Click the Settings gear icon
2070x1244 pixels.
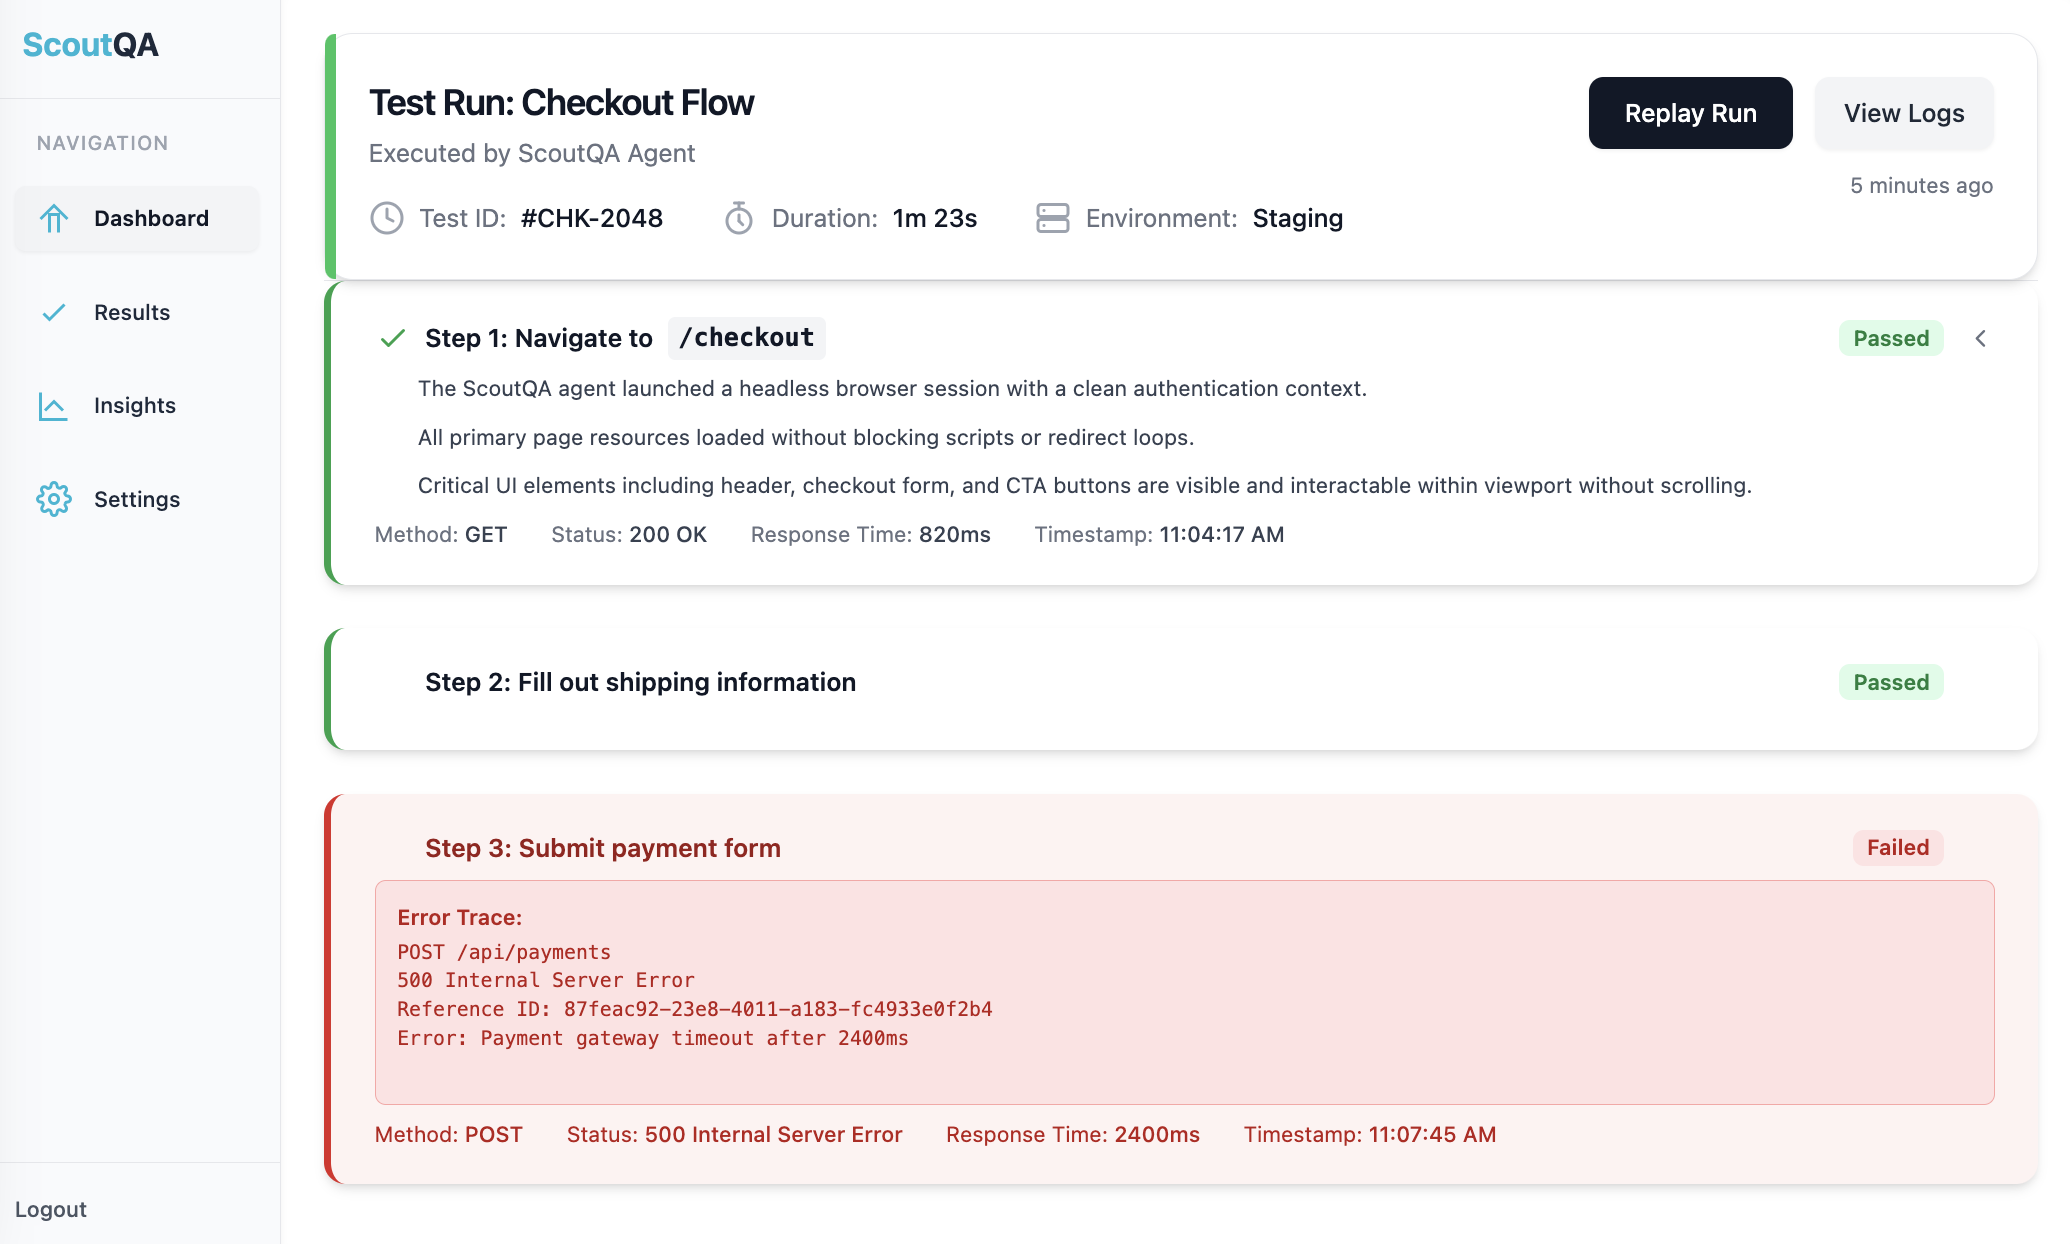(54, 499)
